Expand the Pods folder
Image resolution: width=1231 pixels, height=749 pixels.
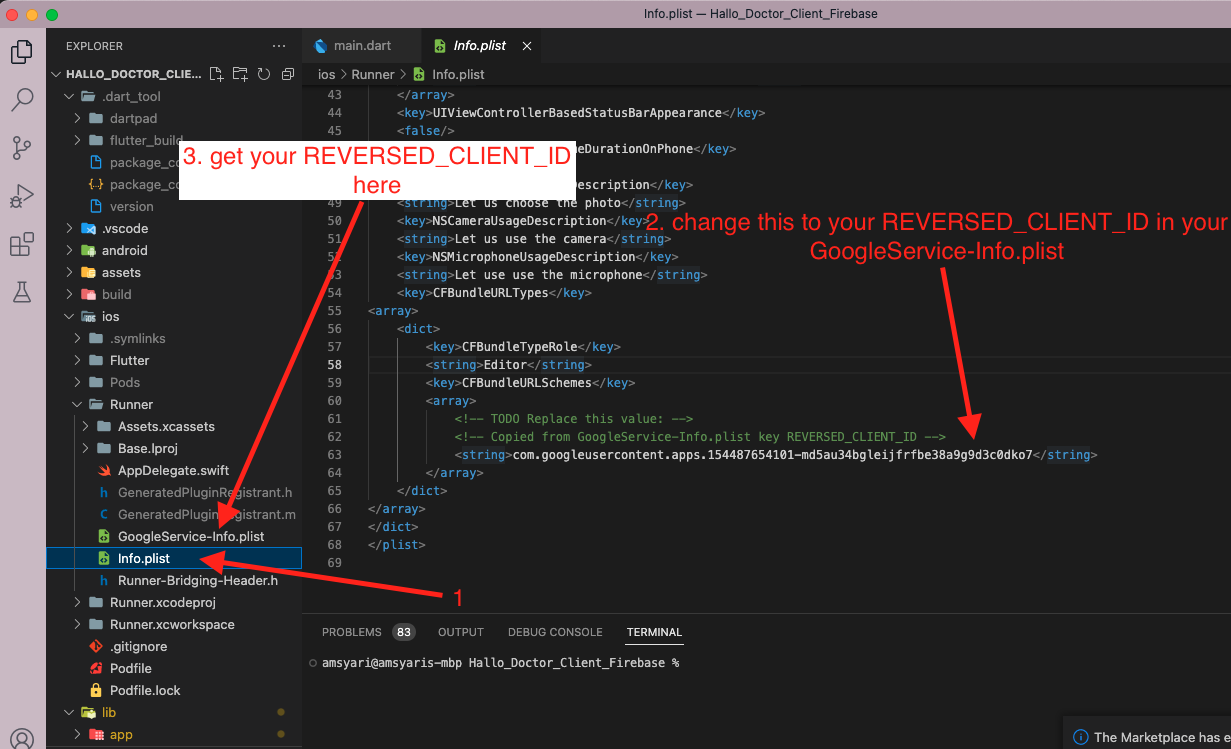tap(124, 382)
